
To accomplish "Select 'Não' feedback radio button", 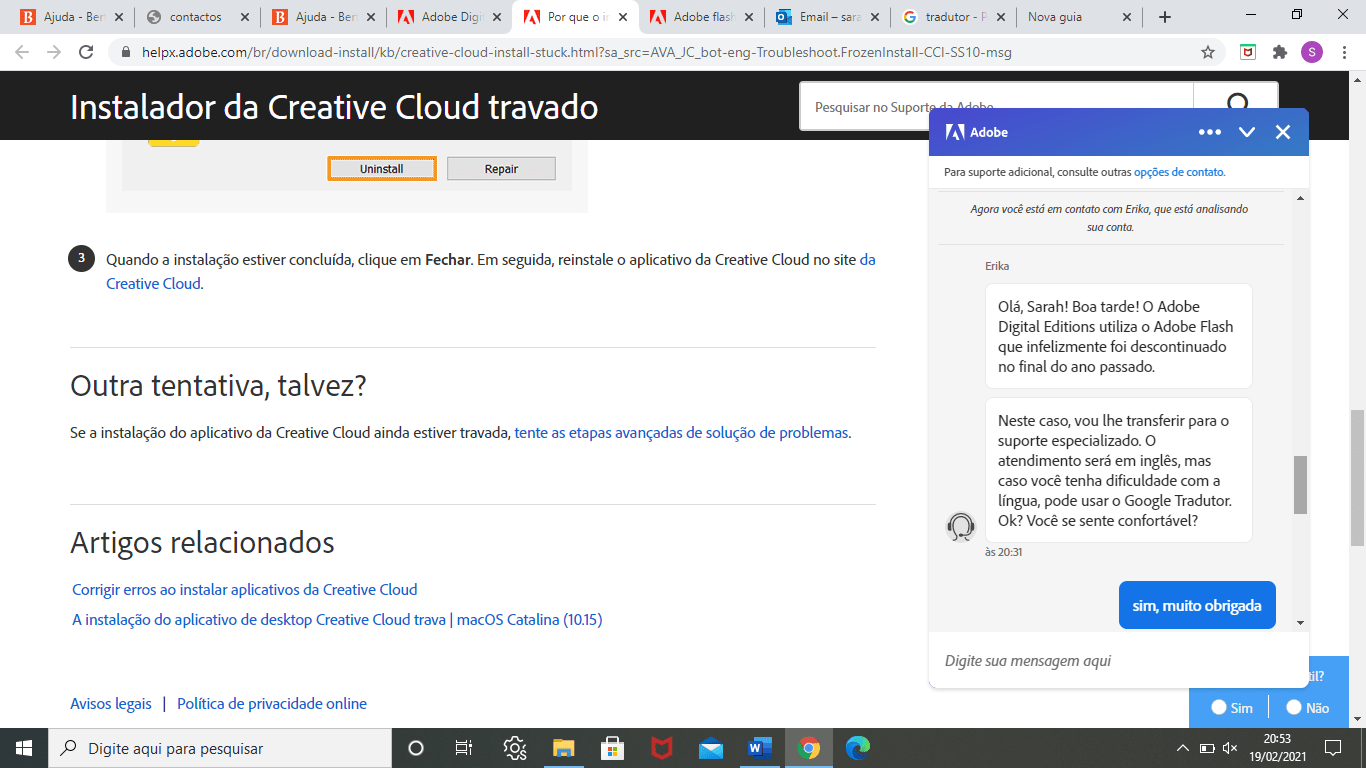I will (1294, 707).
